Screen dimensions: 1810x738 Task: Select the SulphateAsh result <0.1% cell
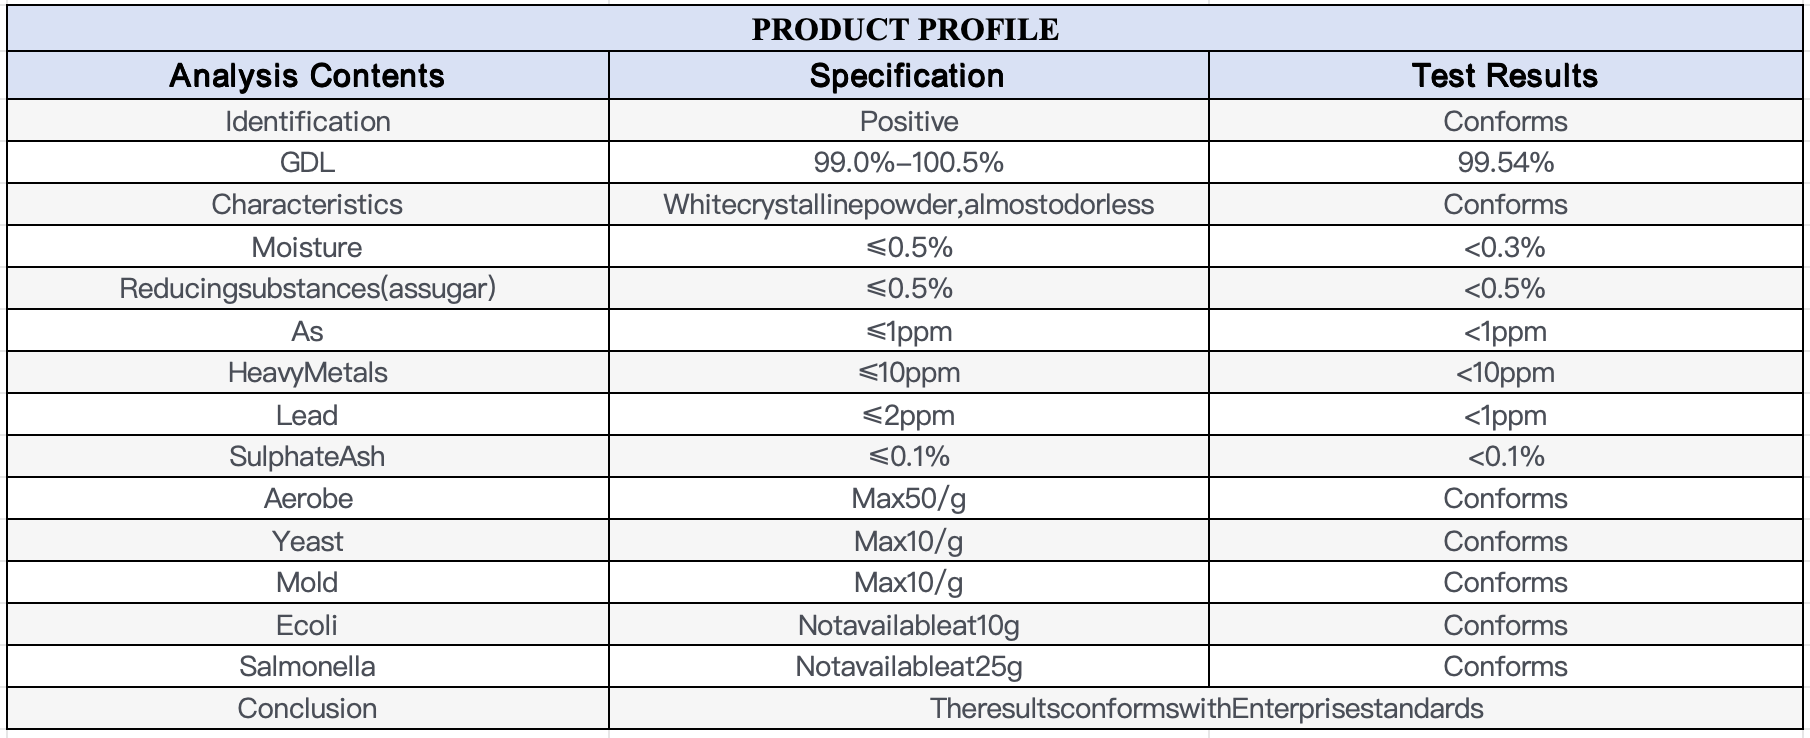pos(1505,456)
